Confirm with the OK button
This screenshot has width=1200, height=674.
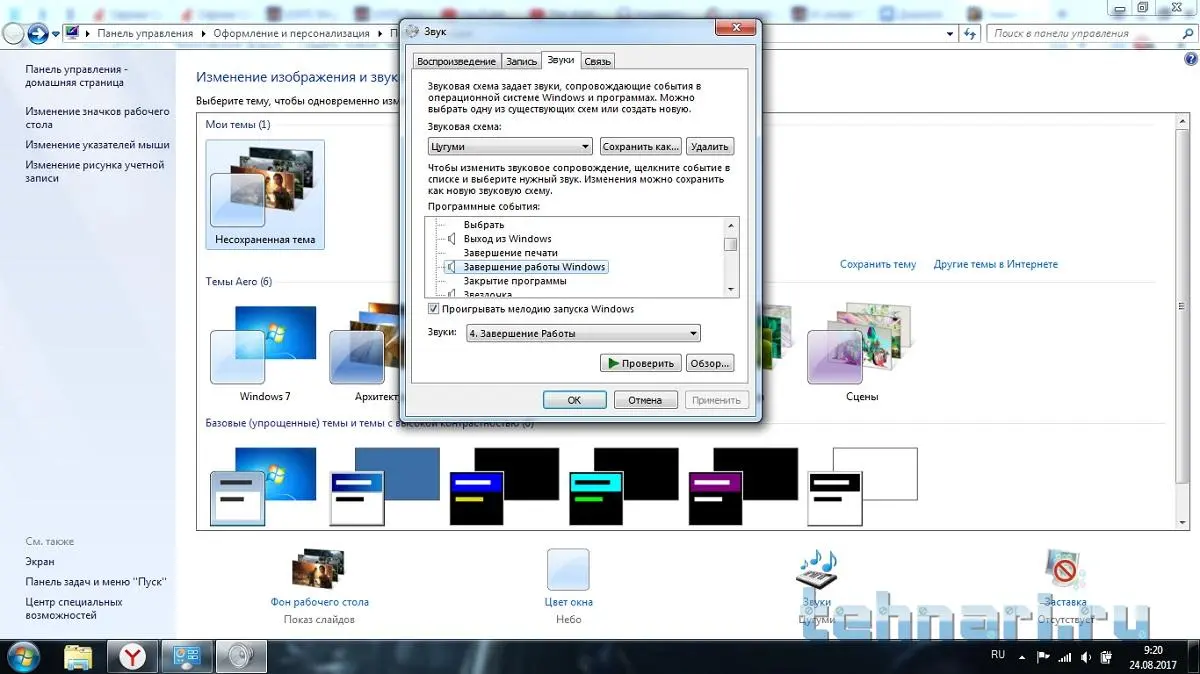click(x=574, y=400)
